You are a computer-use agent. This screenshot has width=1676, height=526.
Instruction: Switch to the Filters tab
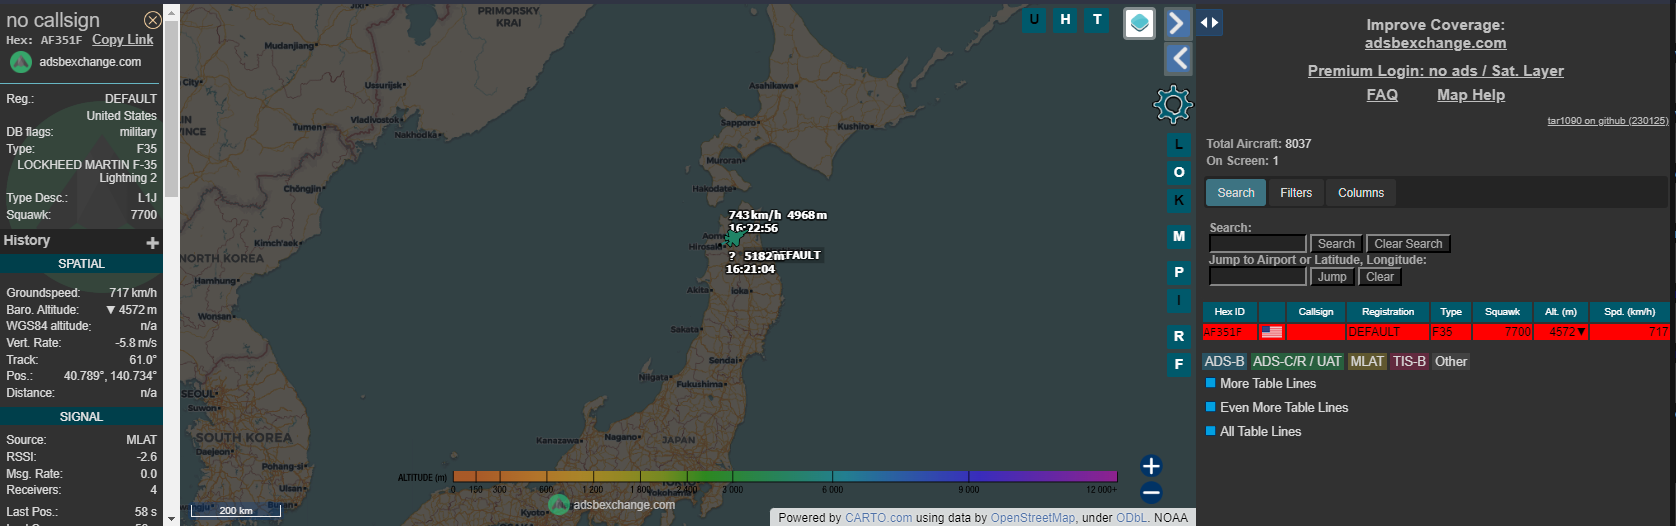tap(1296, 193)
